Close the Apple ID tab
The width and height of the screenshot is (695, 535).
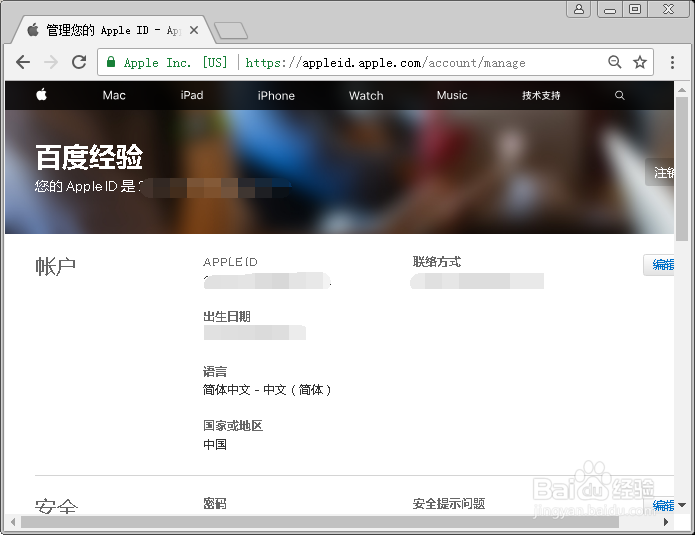point(194,30)
